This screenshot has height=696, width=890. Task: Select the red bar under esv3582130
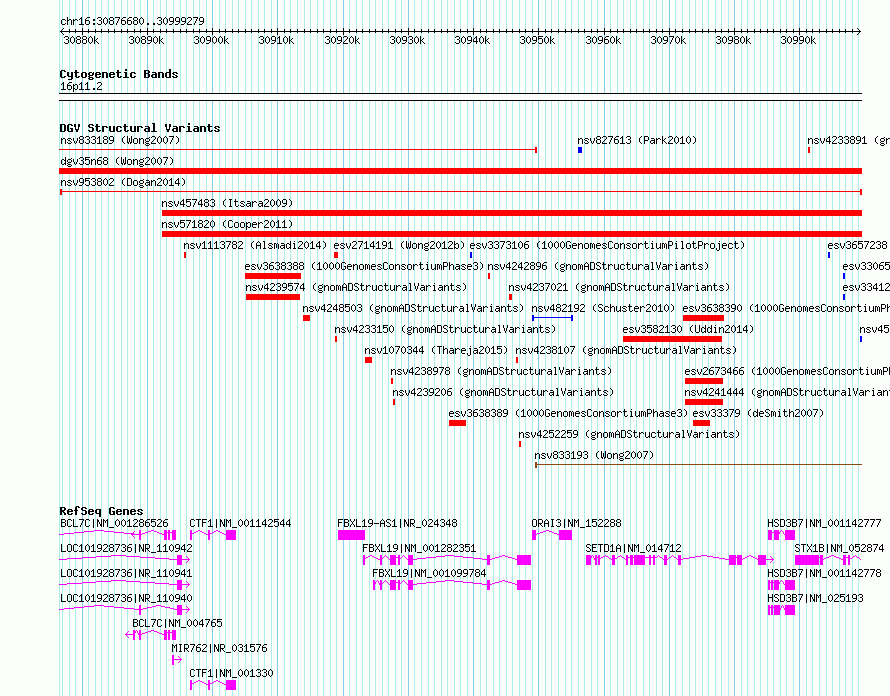click(672, 339)
